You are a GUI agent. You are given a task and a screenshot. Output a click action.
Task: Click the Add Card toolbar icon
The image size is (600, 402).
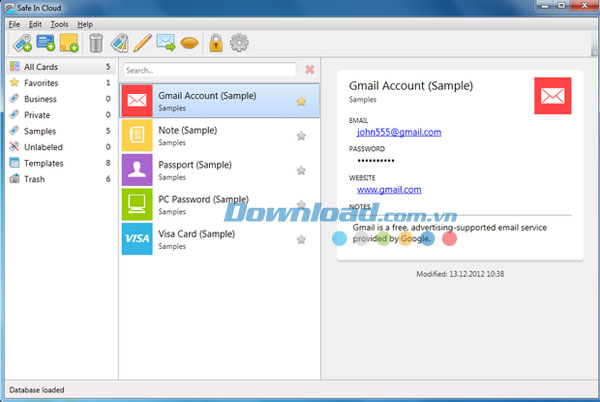22,43
